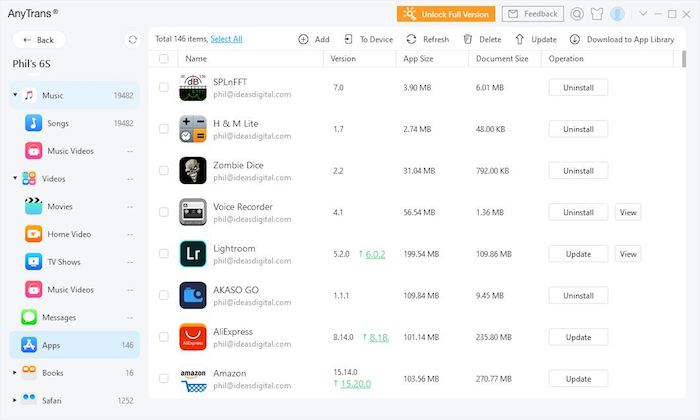700x420 pixels.
Task: Click the AKASO GO camera icon
Action: [193, 295]
